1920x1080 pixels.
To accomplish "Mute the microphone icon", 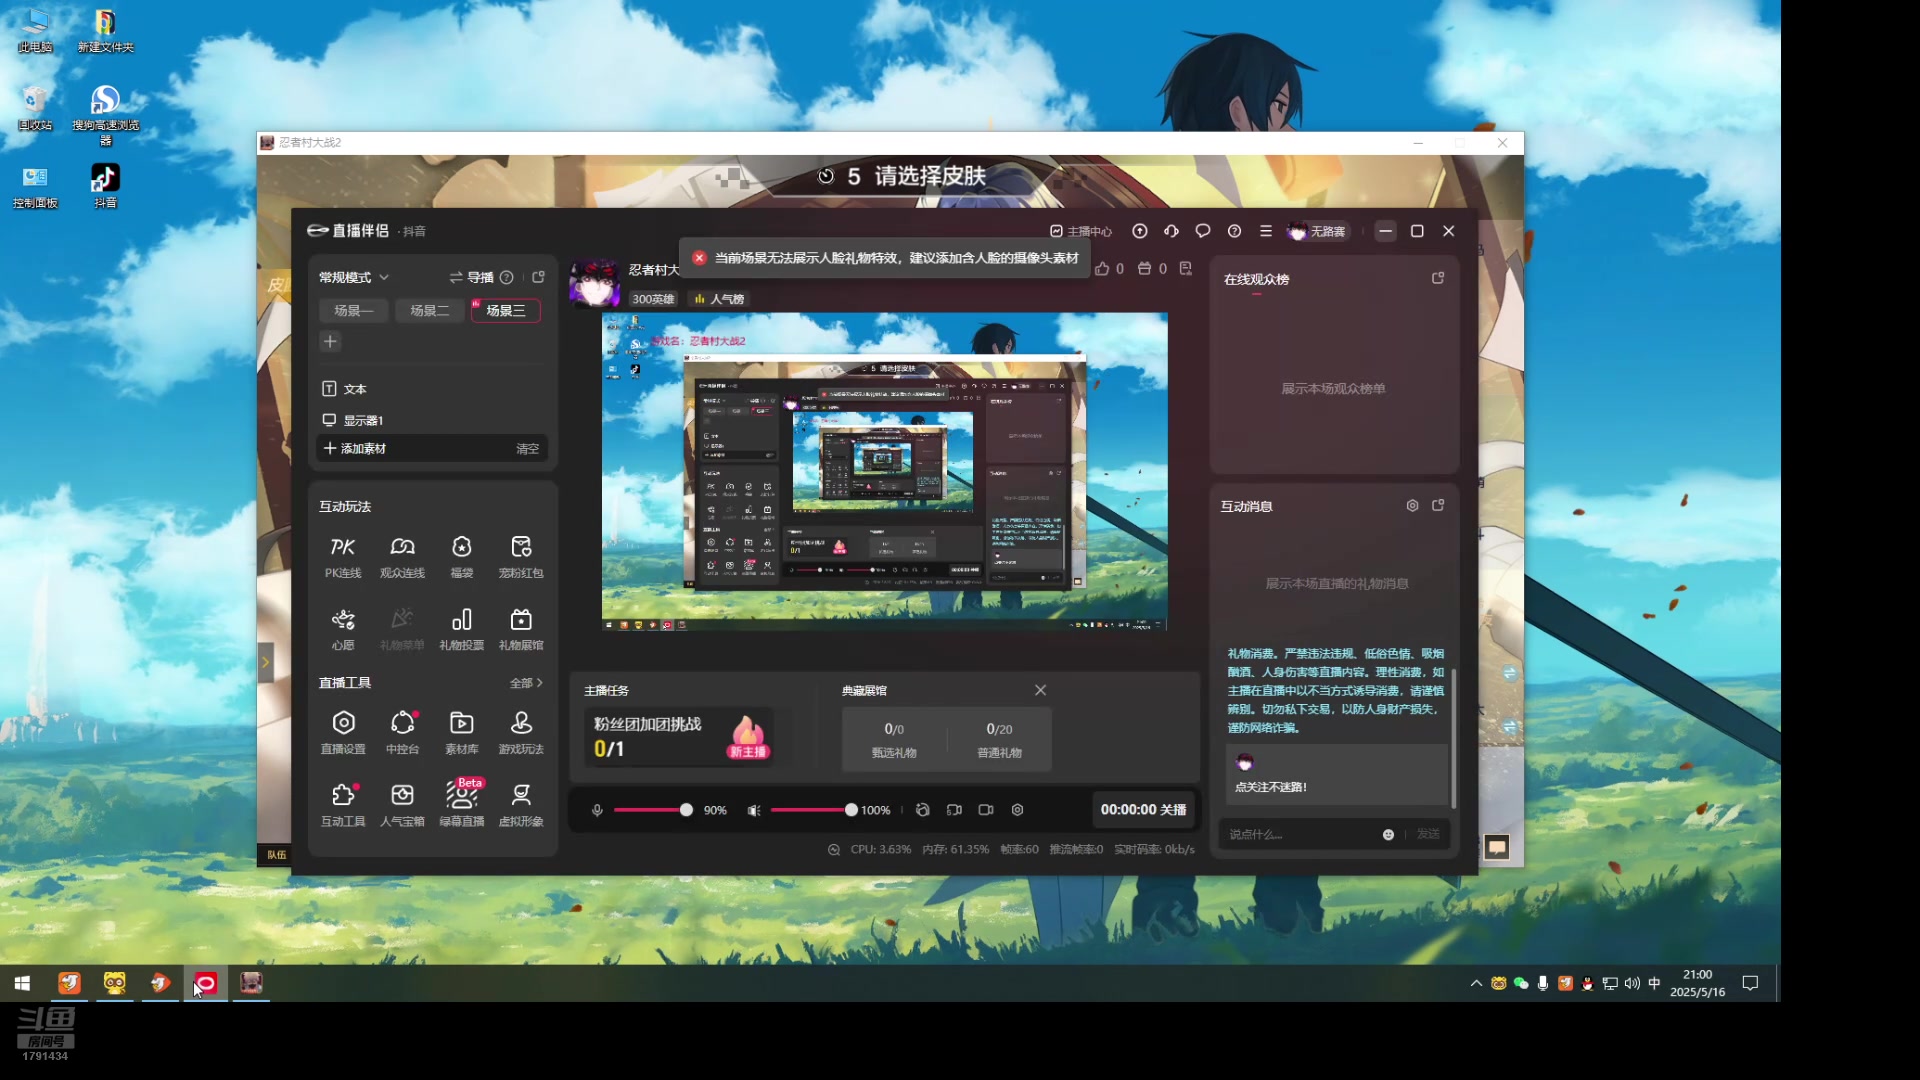I will [597, 810].
